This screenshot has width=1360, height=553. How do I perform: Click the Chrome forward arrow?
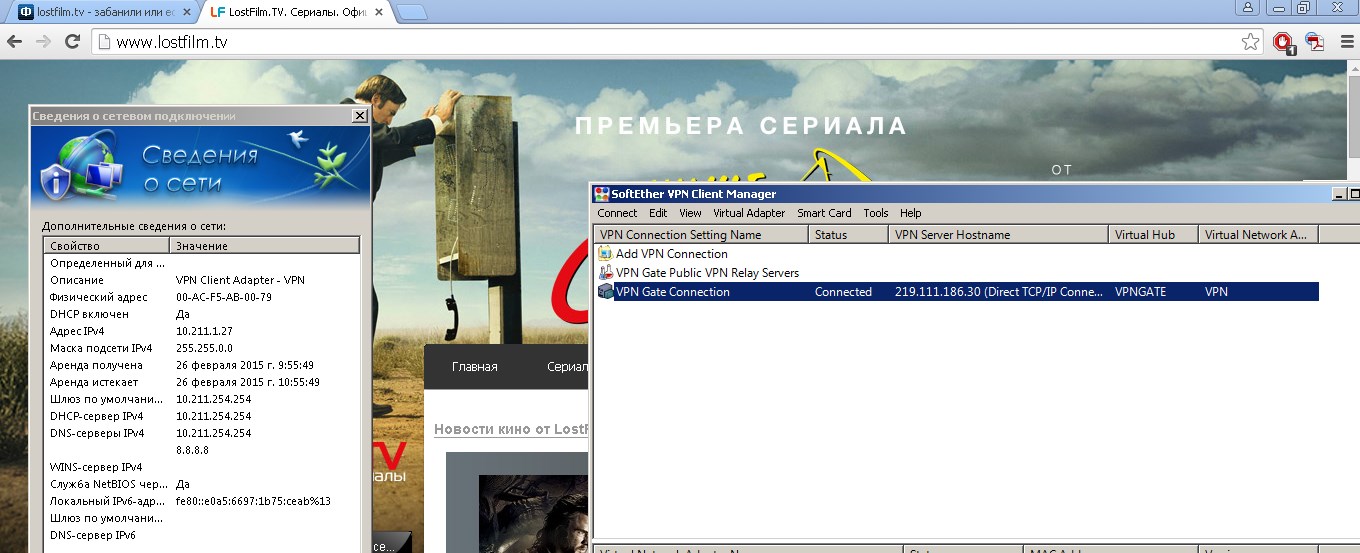click(43, 42)
